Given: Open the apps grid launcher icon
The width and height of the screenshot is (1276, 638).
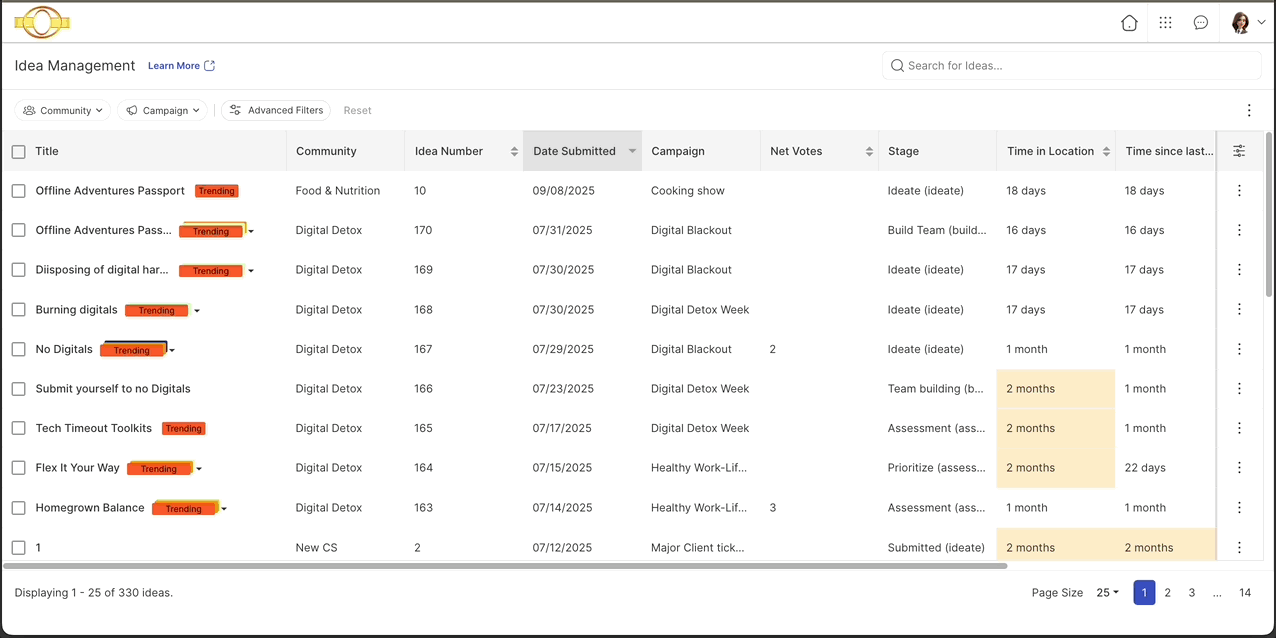Looking at the screenshot, I should click(1165, 23).
